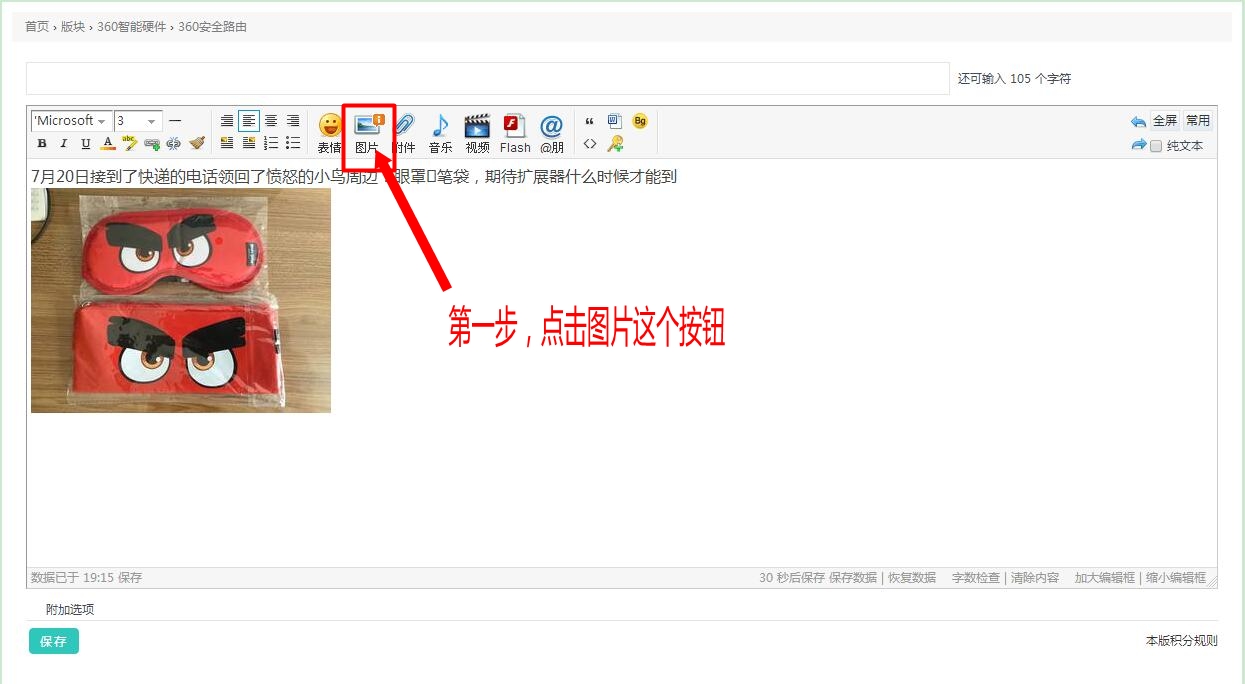Click the 数据已于 19:15 保存 status text
Image resolution: width=1245 pixels, height=684 pixels.
pos(87,578)
